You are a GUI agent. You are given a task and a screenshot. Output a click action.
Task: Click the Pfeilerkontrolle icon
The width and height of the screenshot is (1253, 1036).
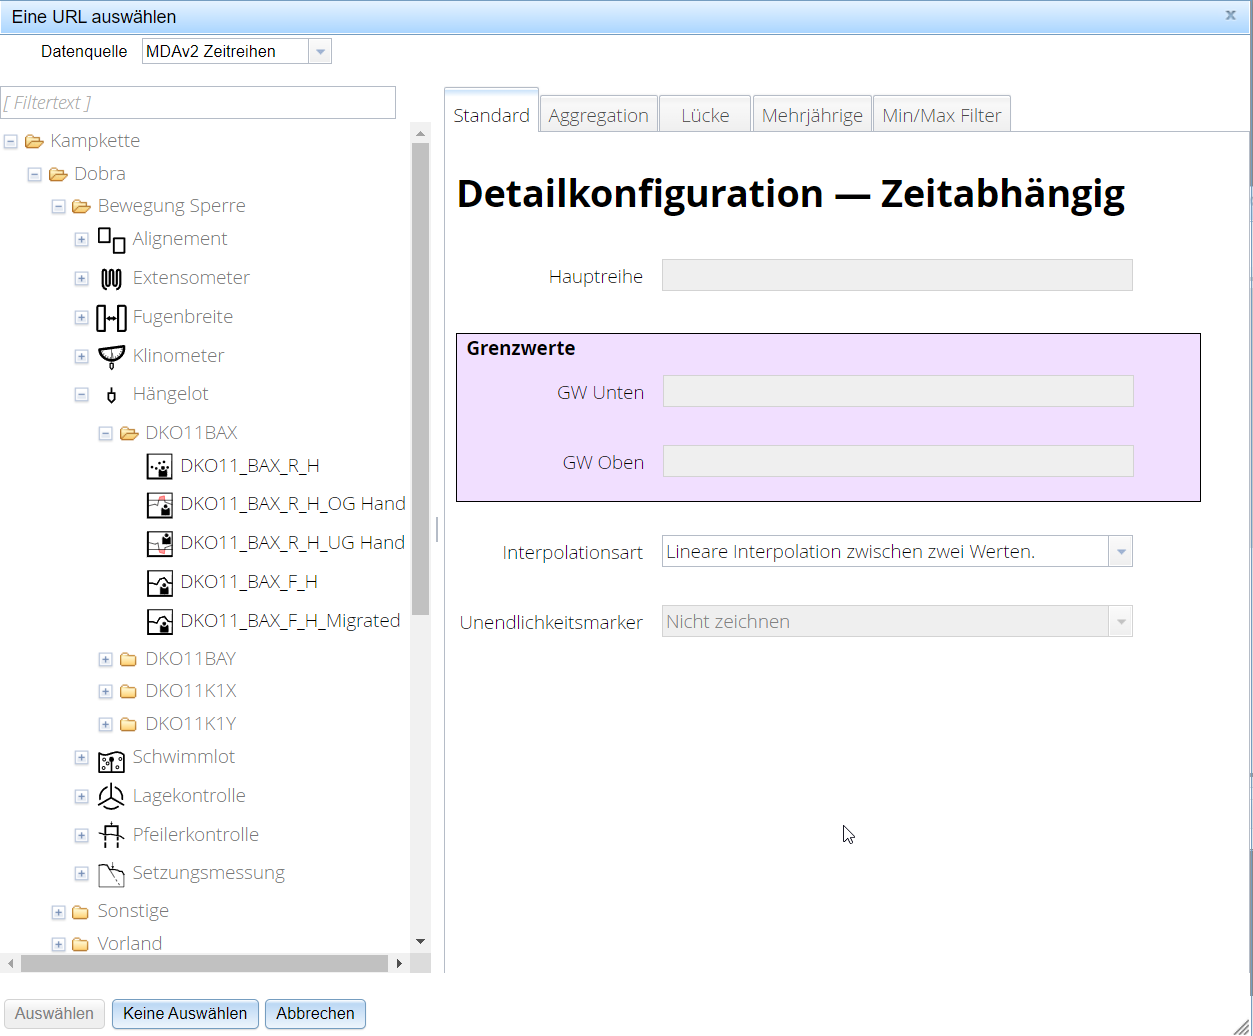click(111, 834)
